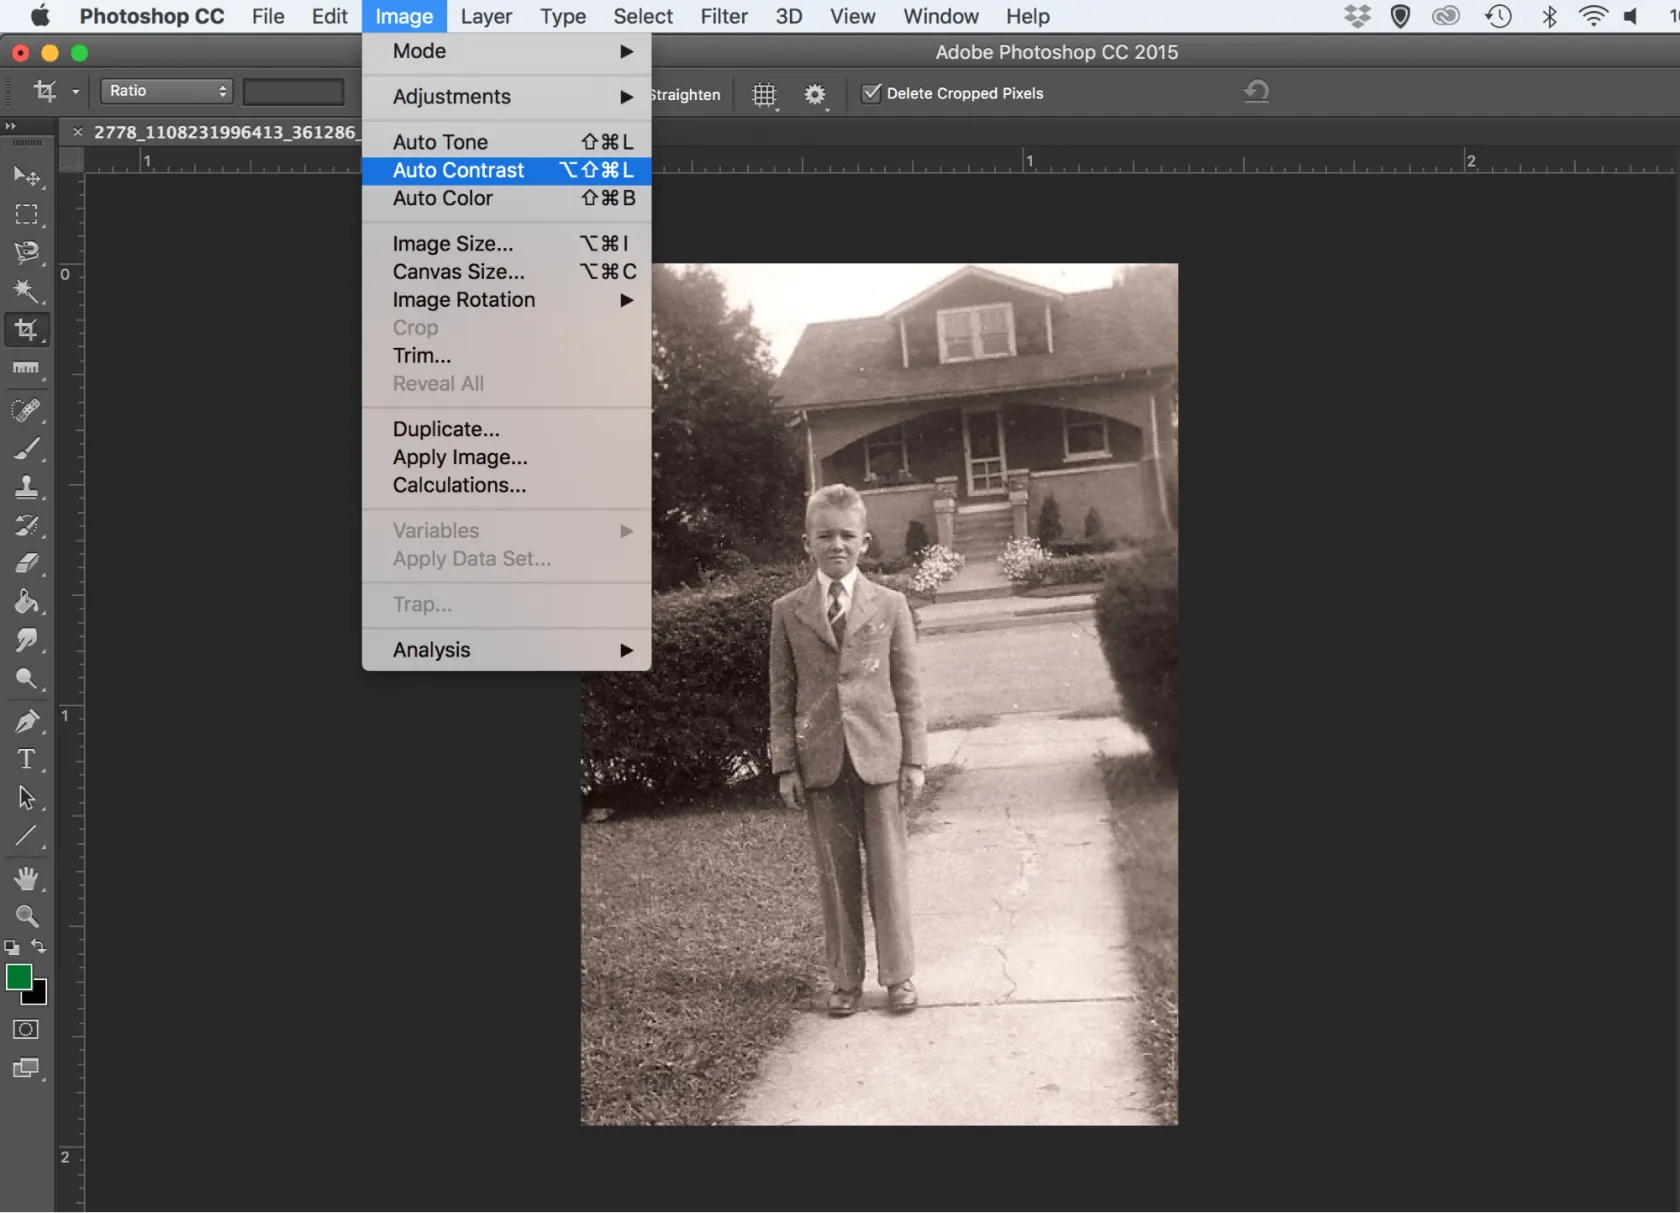The image size is (1680, 1213).
Task: Click the crop ratio width field
Action: click(294, 92)
